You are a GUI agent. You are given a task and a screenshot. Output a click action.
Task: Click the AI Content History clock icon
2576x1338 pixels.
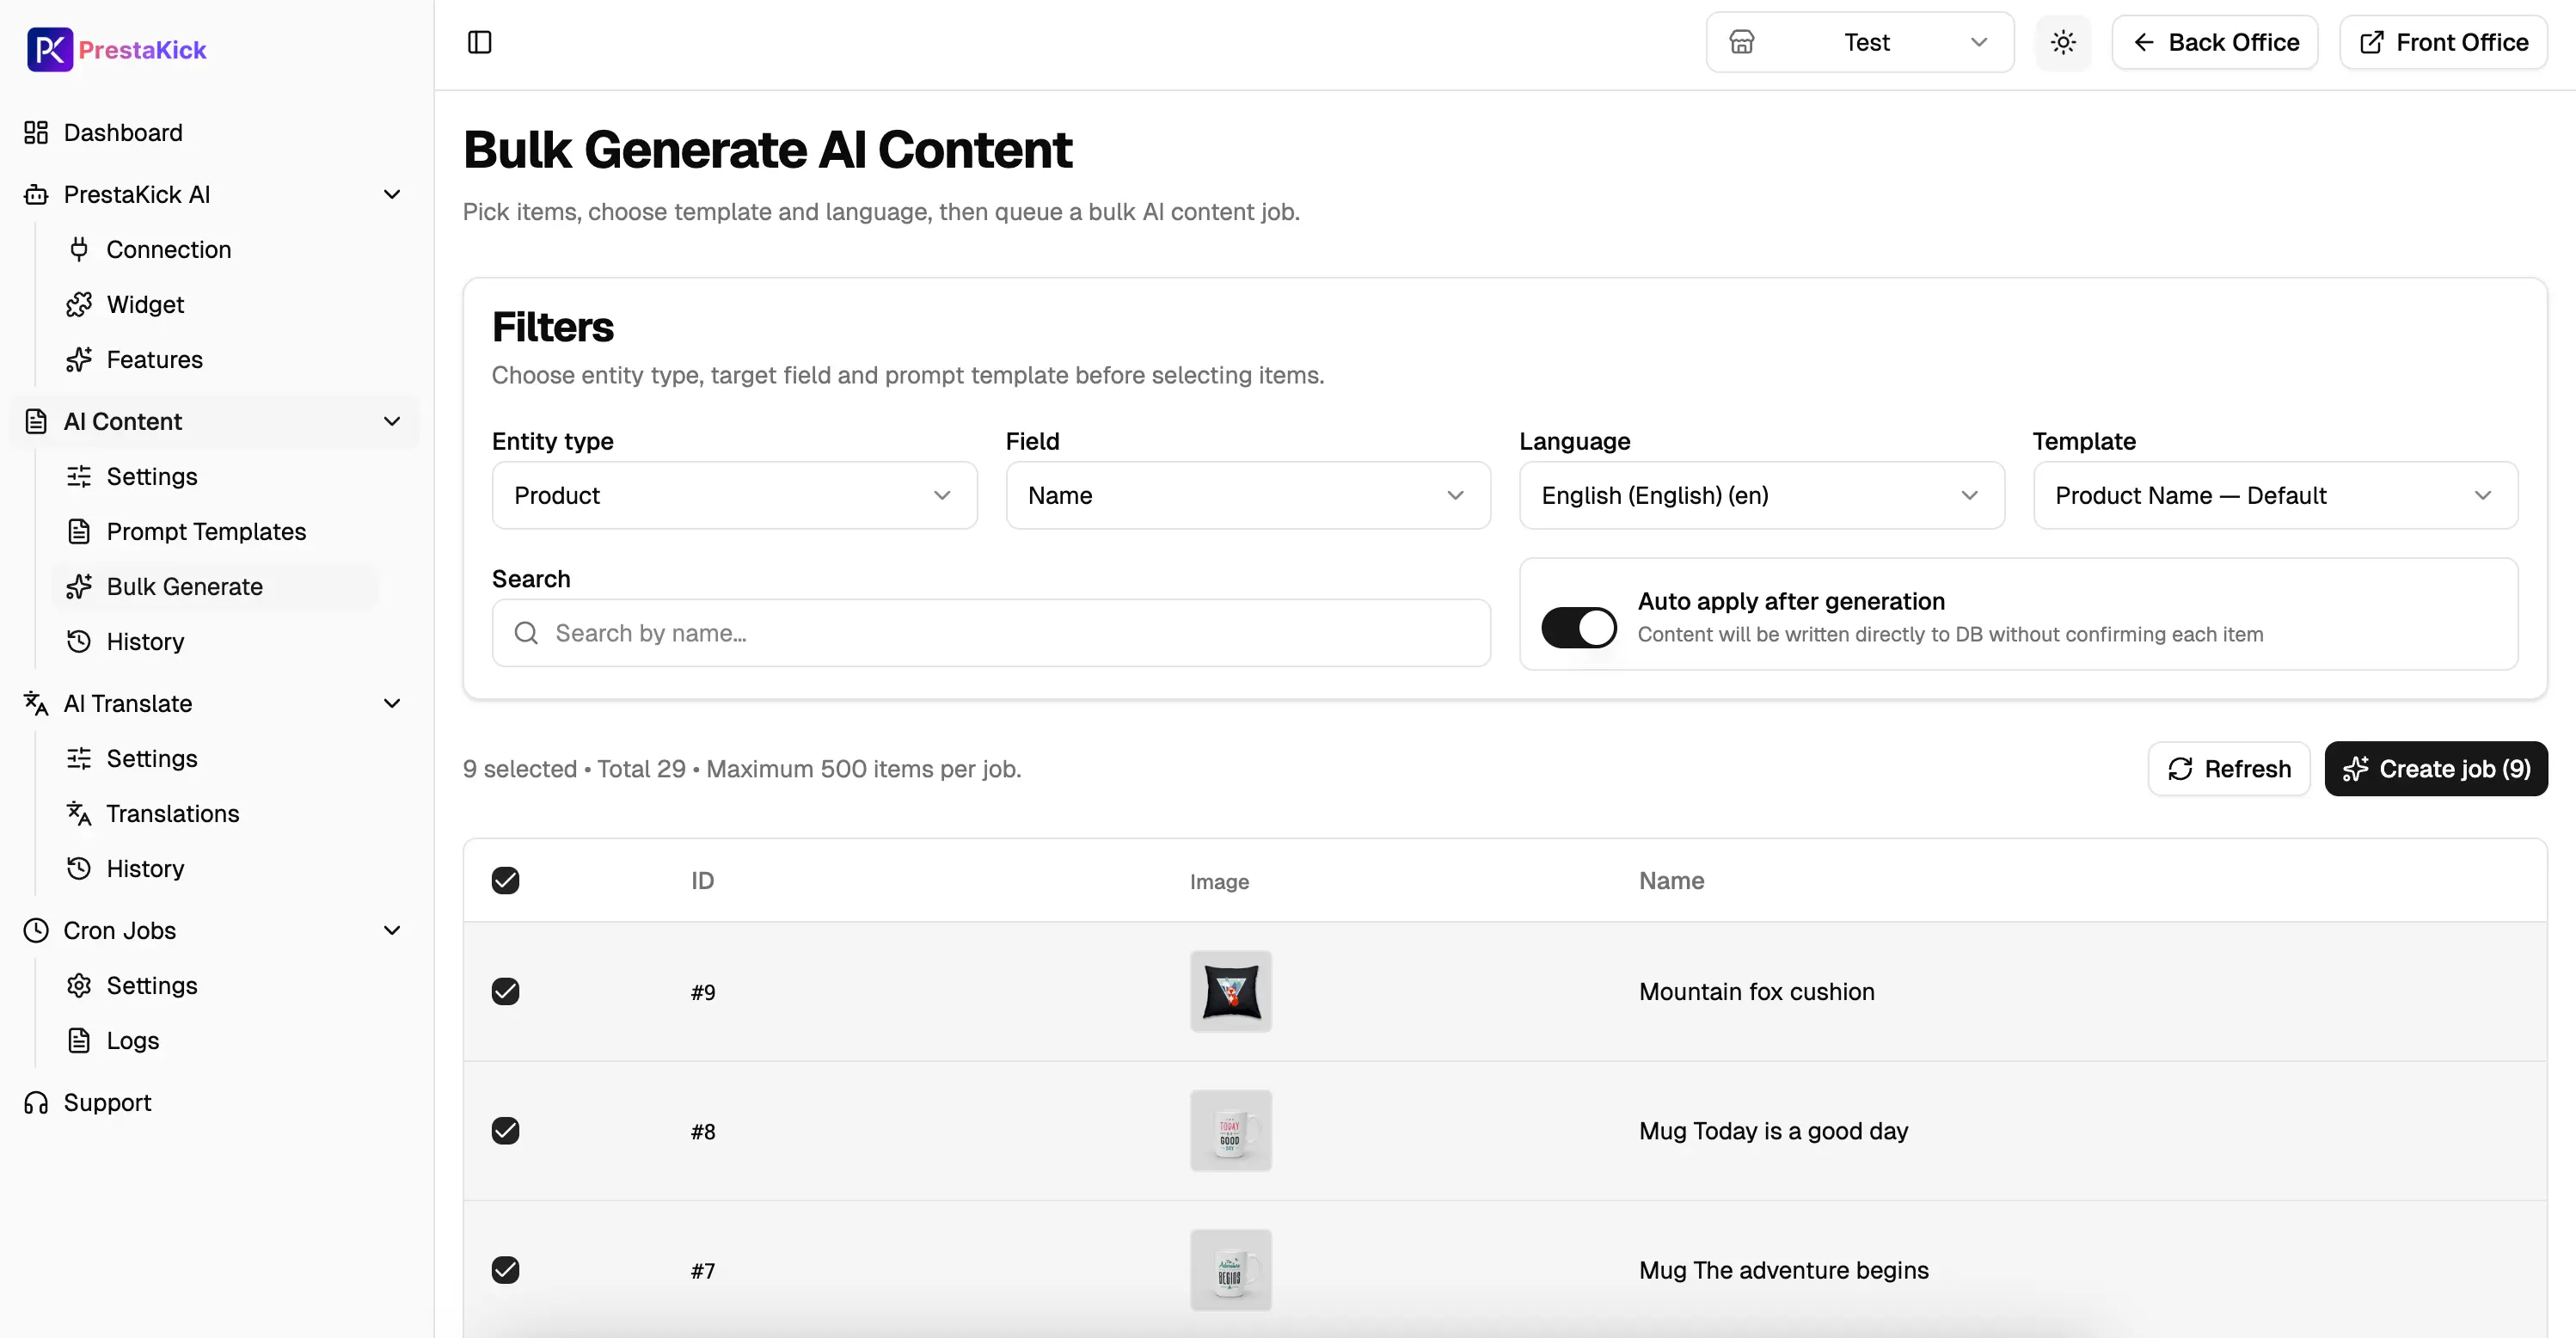[x=79, y=641]
